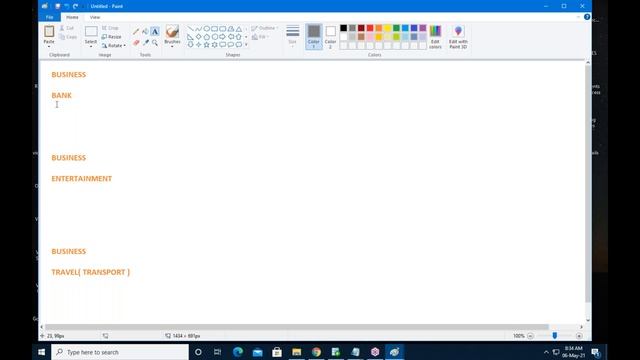Adjust the zoom slider handle
The image size is (640, 360).
point(555,336)
